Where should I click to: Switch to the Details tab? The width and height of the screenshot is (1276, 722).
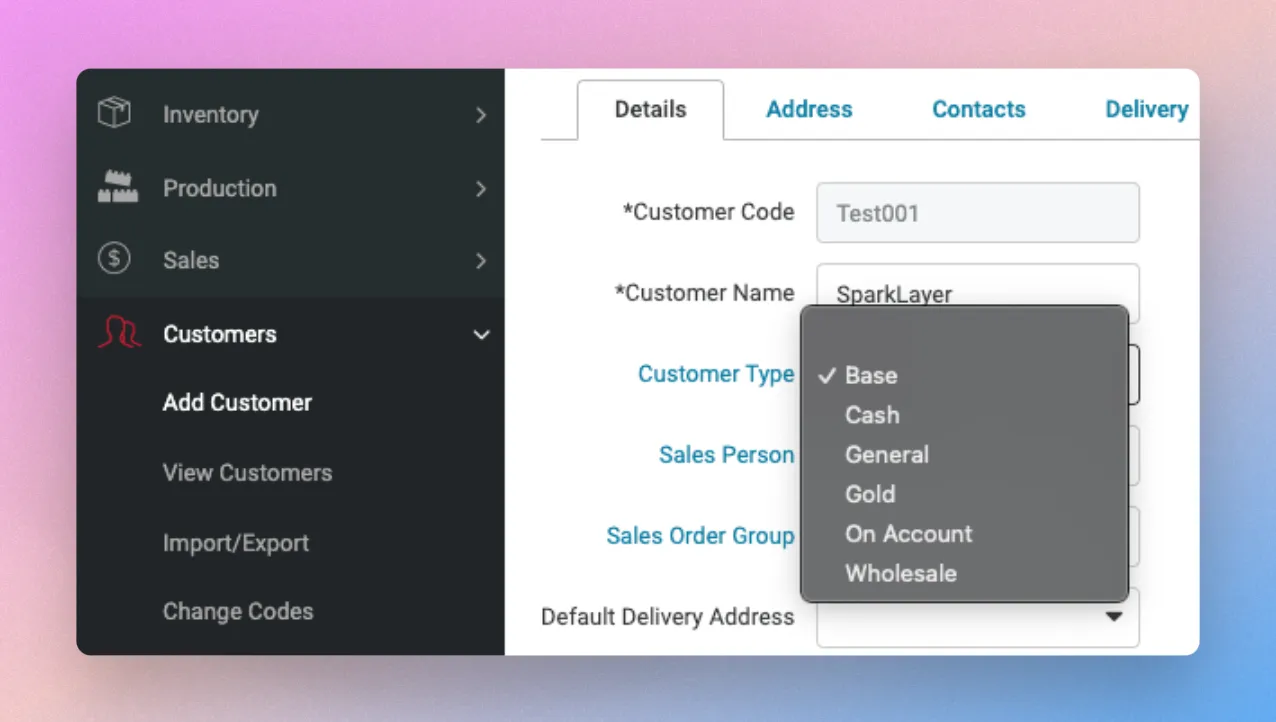pyautogui.click(x=650, y=110)
